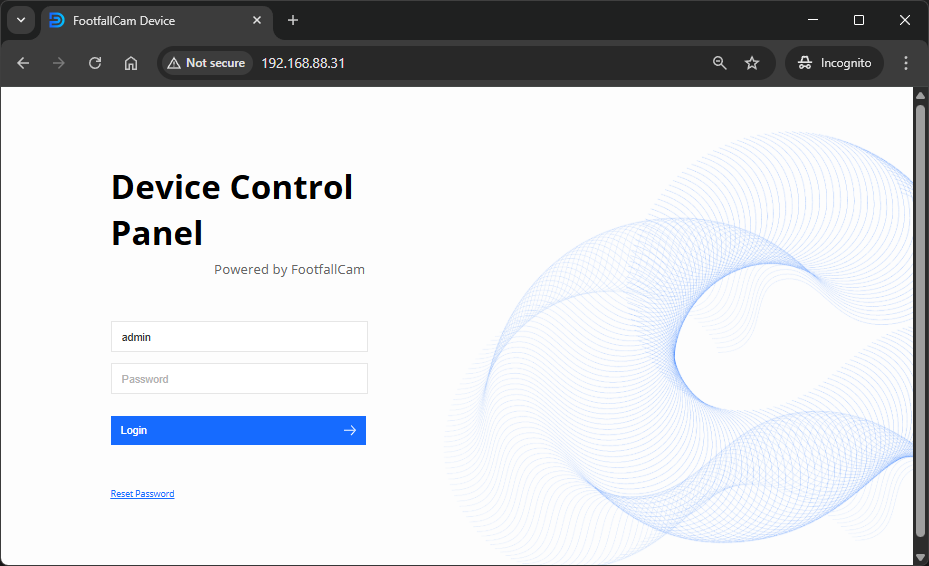
Task: Expand the tab search dropdown arrow
Action: 20,20
